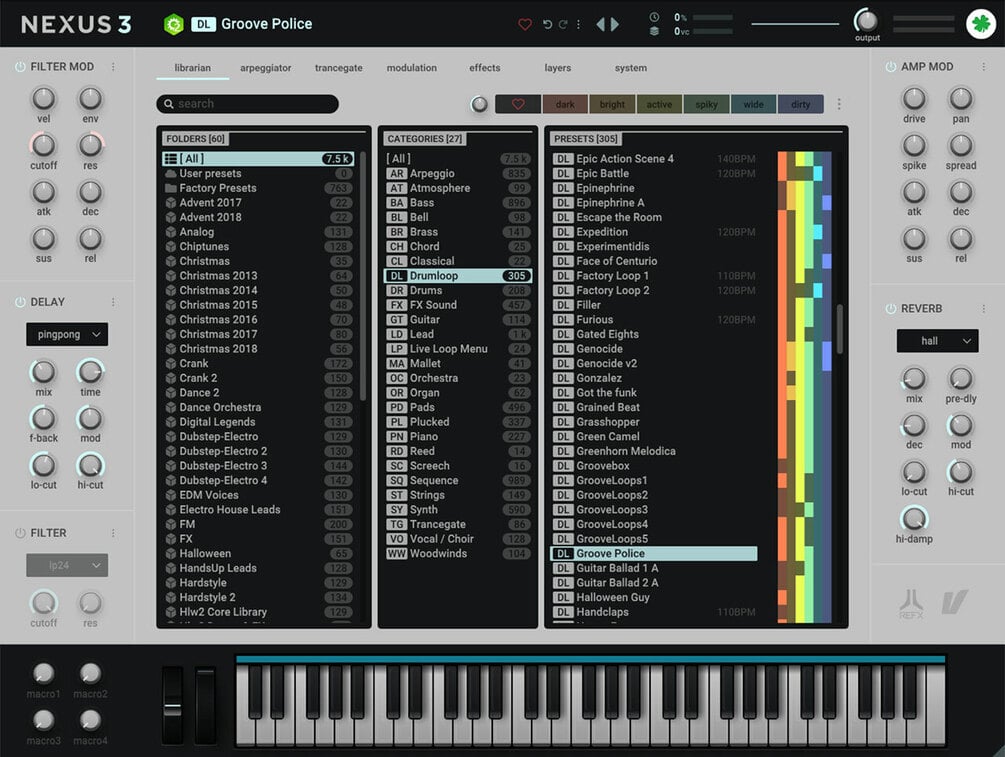Open Delay panel options dots menu

coord(113,302)
